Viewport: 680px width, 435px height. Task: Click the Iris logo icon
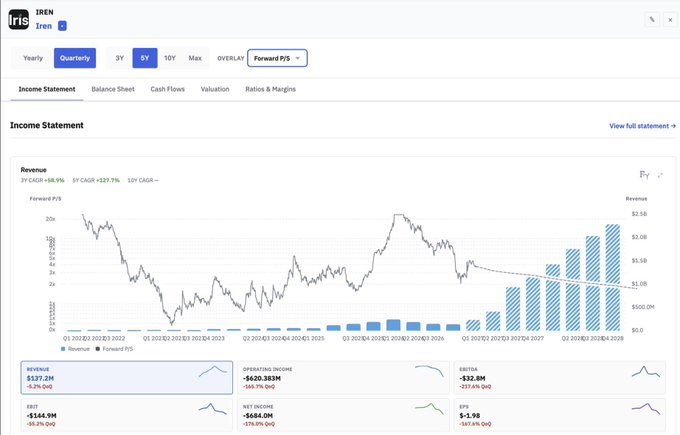tap(19, 20)
